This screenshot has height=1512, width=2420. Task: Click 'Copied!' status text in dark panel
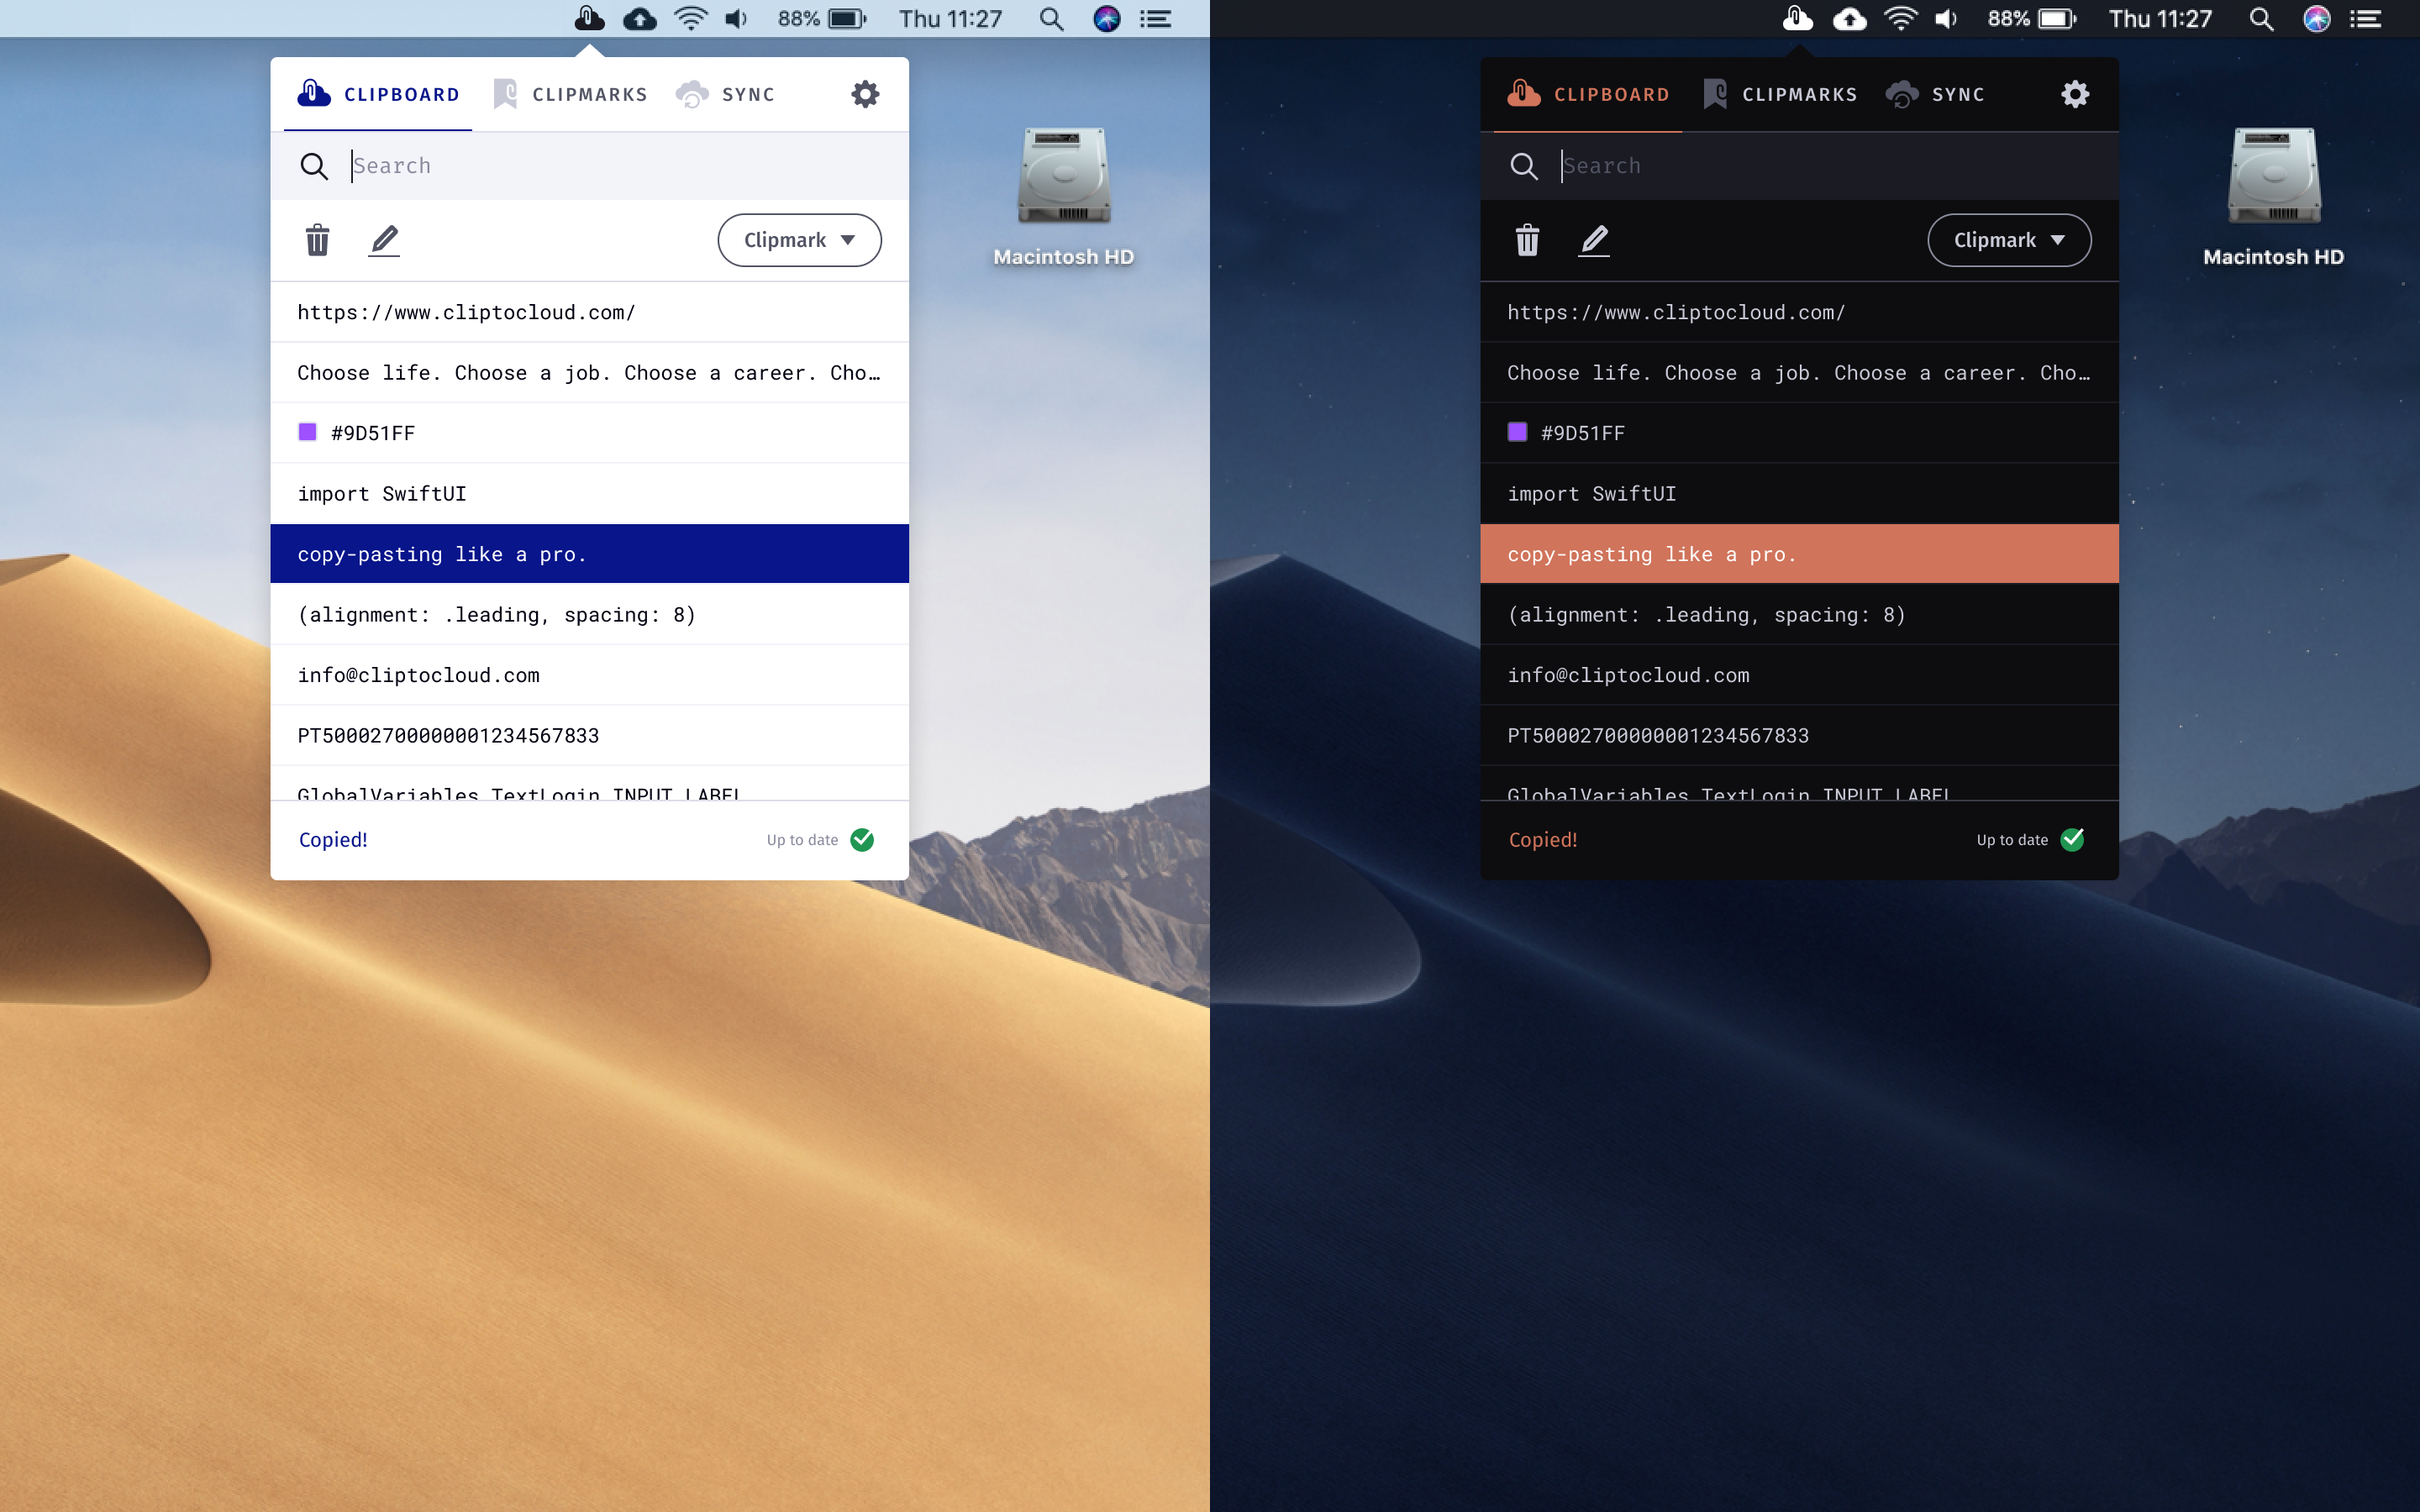tap(1543, 840)
